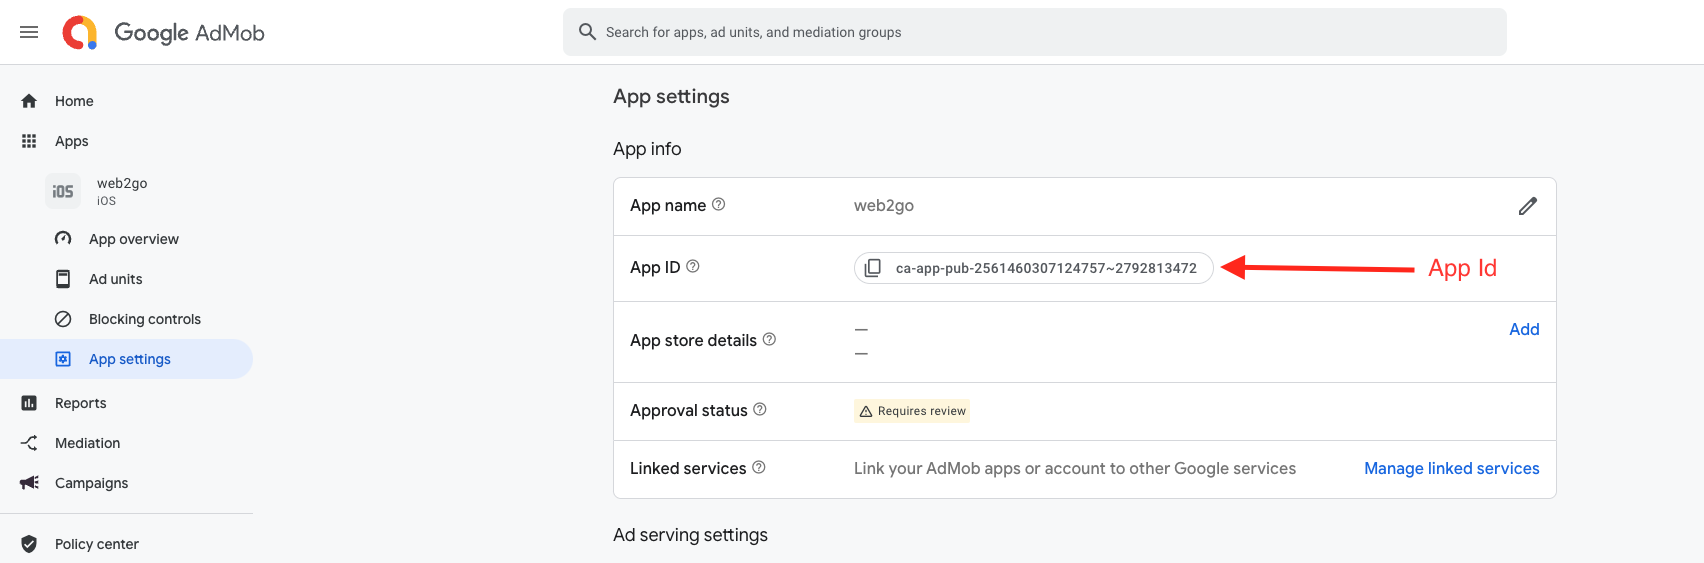Click help icon next to App name

pos(718,204)
